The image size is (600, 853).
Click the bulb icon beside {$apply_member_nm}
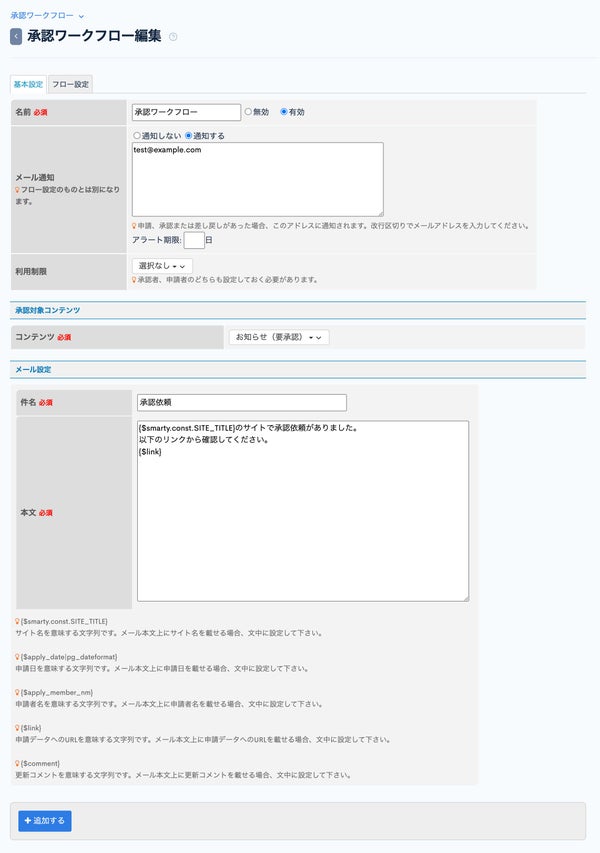pos(17,693)
